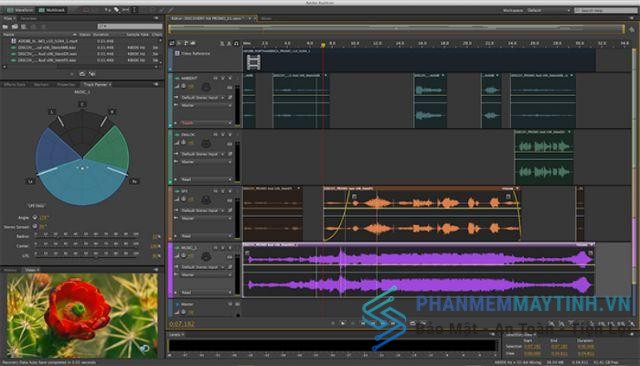Open AMBIENT track Master output dropdown

[x=206, y=105]
